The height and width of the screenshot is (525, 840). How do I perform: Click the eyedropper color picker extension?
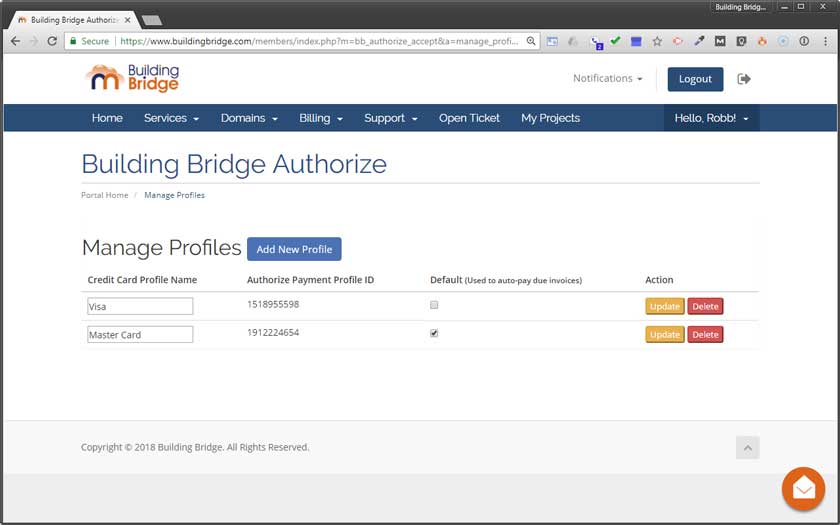[699, 41]
